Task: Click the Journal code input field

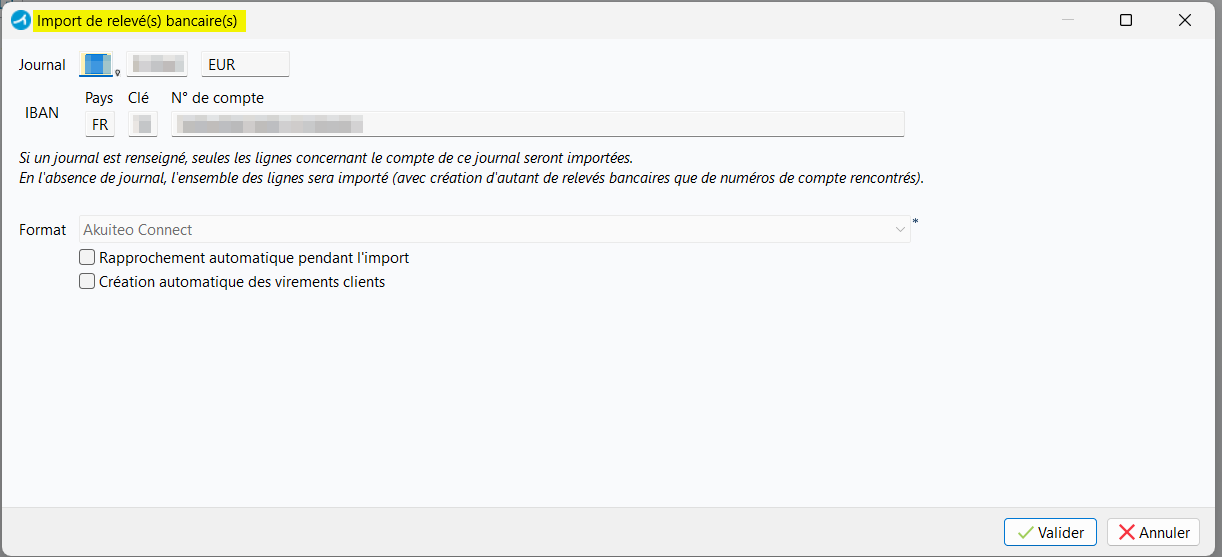Action: pos(96,64)
